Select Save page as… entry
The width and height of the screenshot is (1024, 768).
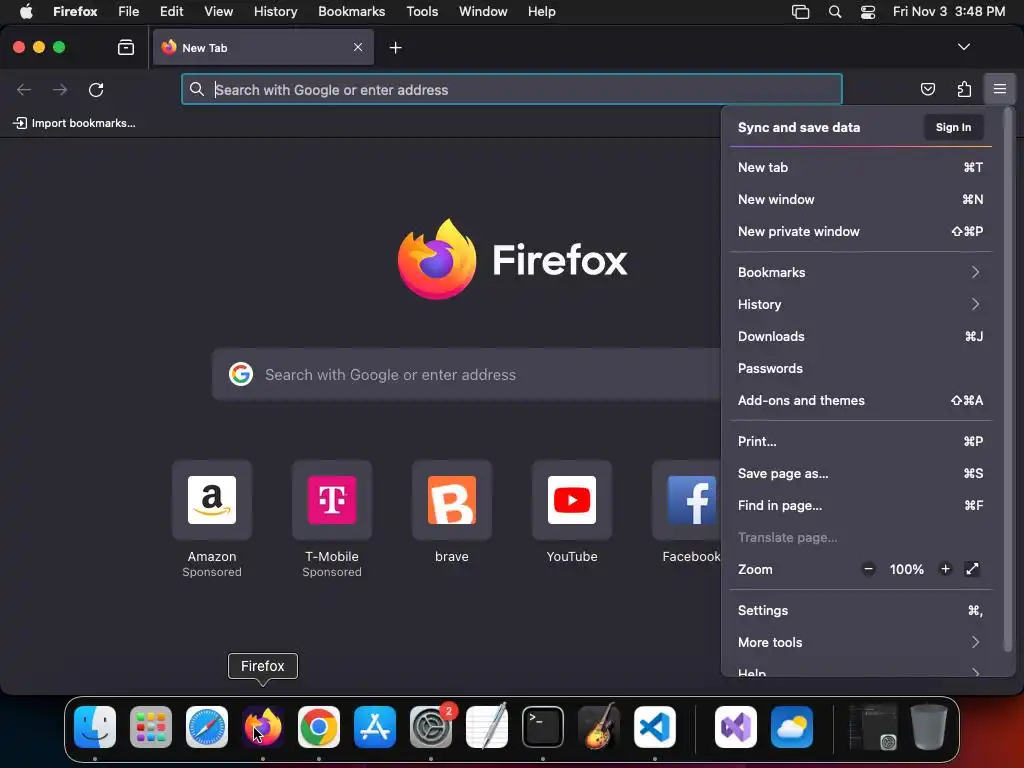(860, 473)
